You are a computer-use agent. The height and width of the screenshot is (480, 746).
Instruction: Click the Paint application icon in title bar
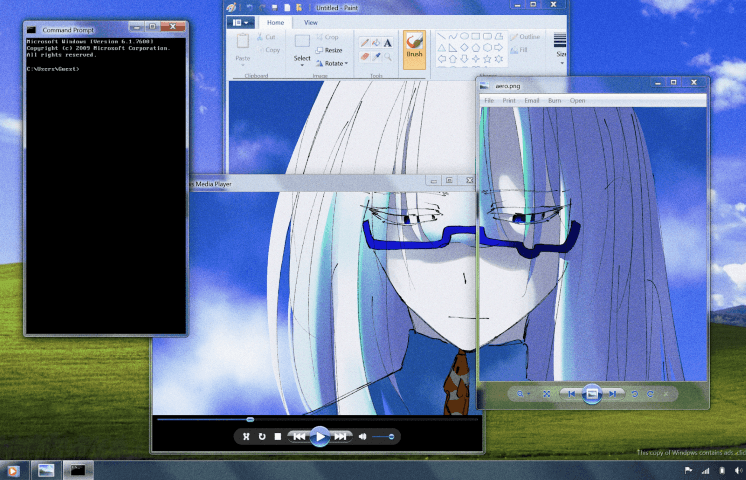point(231,8)
